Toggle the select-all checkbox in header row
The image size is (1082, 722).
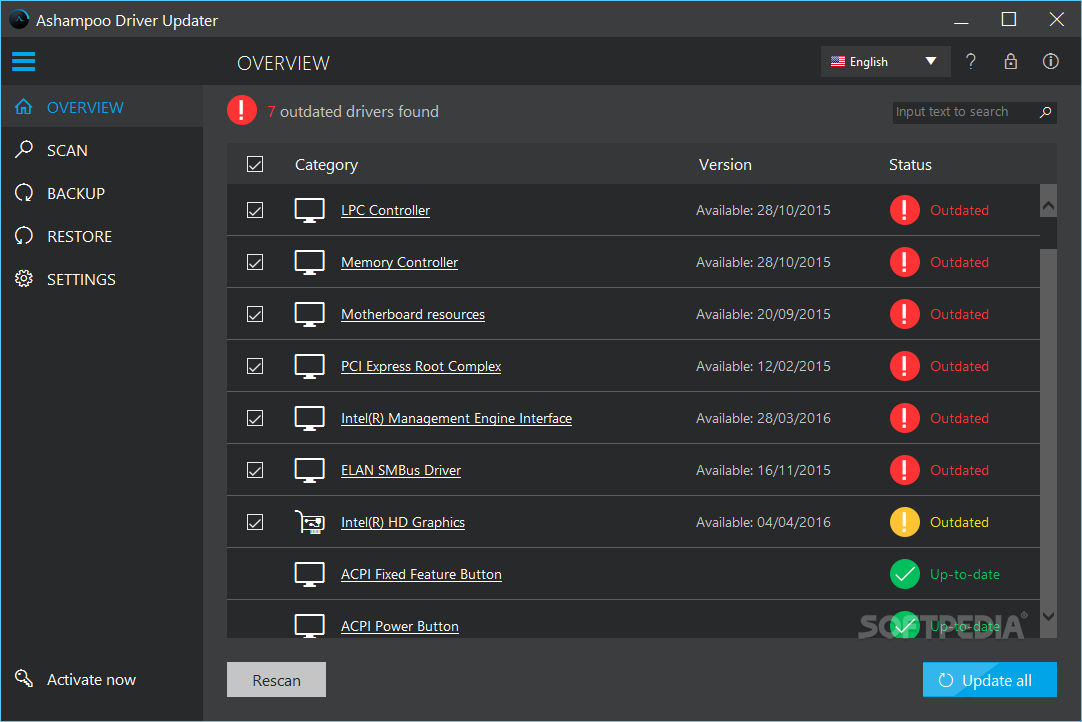pyautogui.click(x=255, y=164)
